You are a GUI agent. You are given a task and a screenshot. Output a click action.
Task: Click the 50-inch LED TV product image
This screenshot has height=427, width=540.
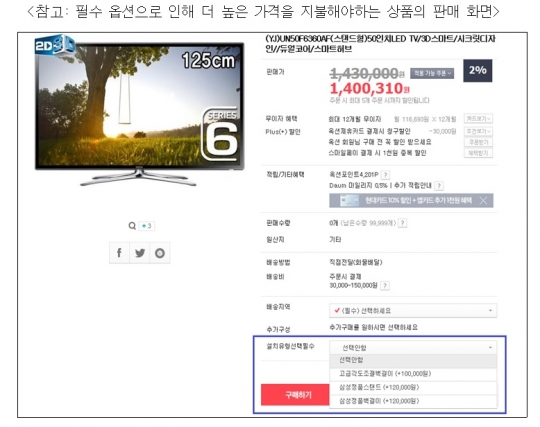click(139, 110)
